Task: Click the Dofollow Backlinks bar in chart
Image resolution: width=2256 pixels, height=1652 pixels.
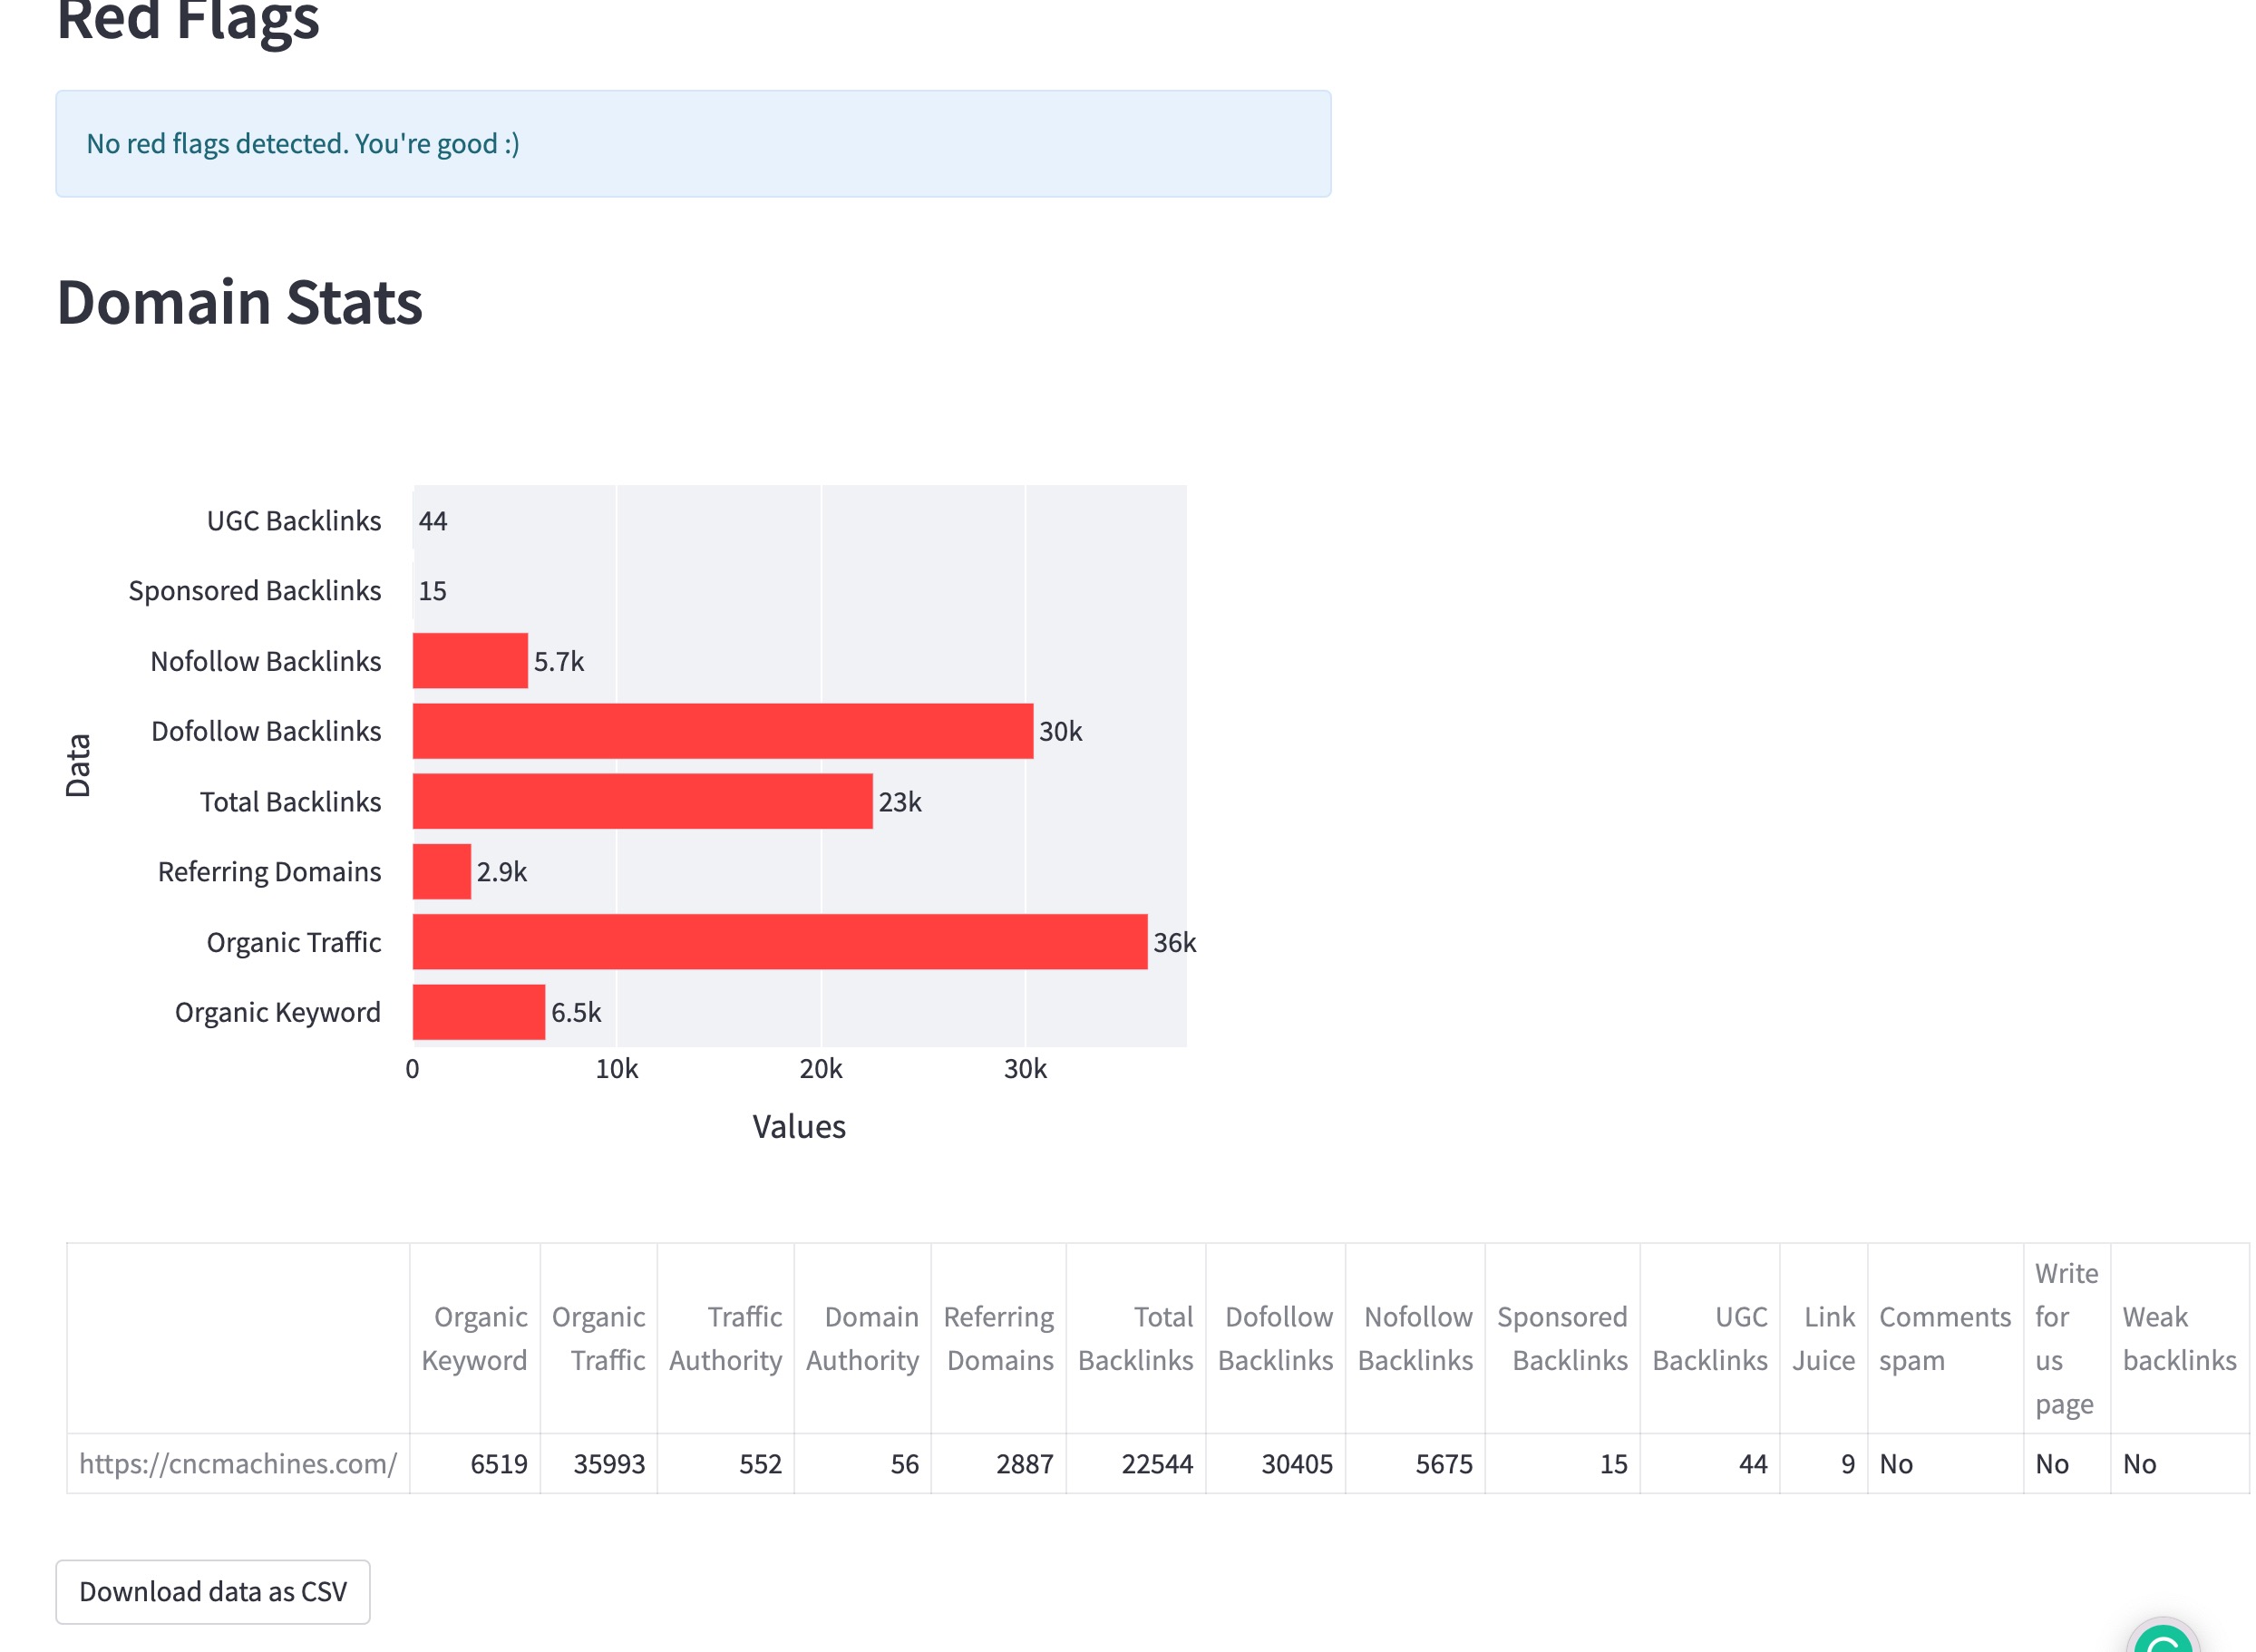Action: (x=723, y=731)
